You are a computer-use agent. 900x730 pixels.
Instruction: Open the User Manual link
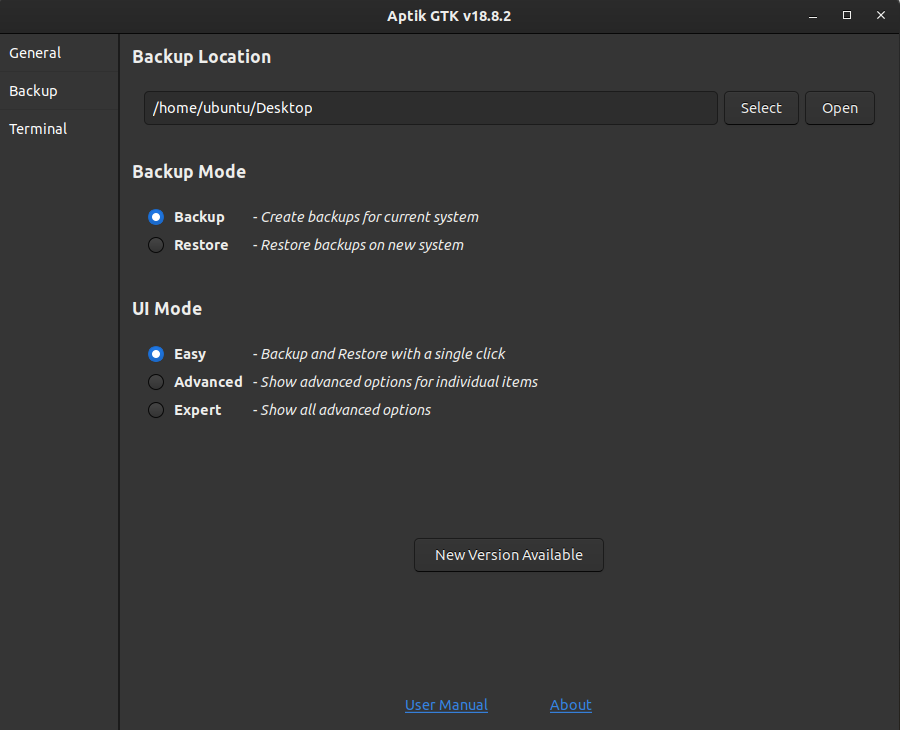click(446, 705)
